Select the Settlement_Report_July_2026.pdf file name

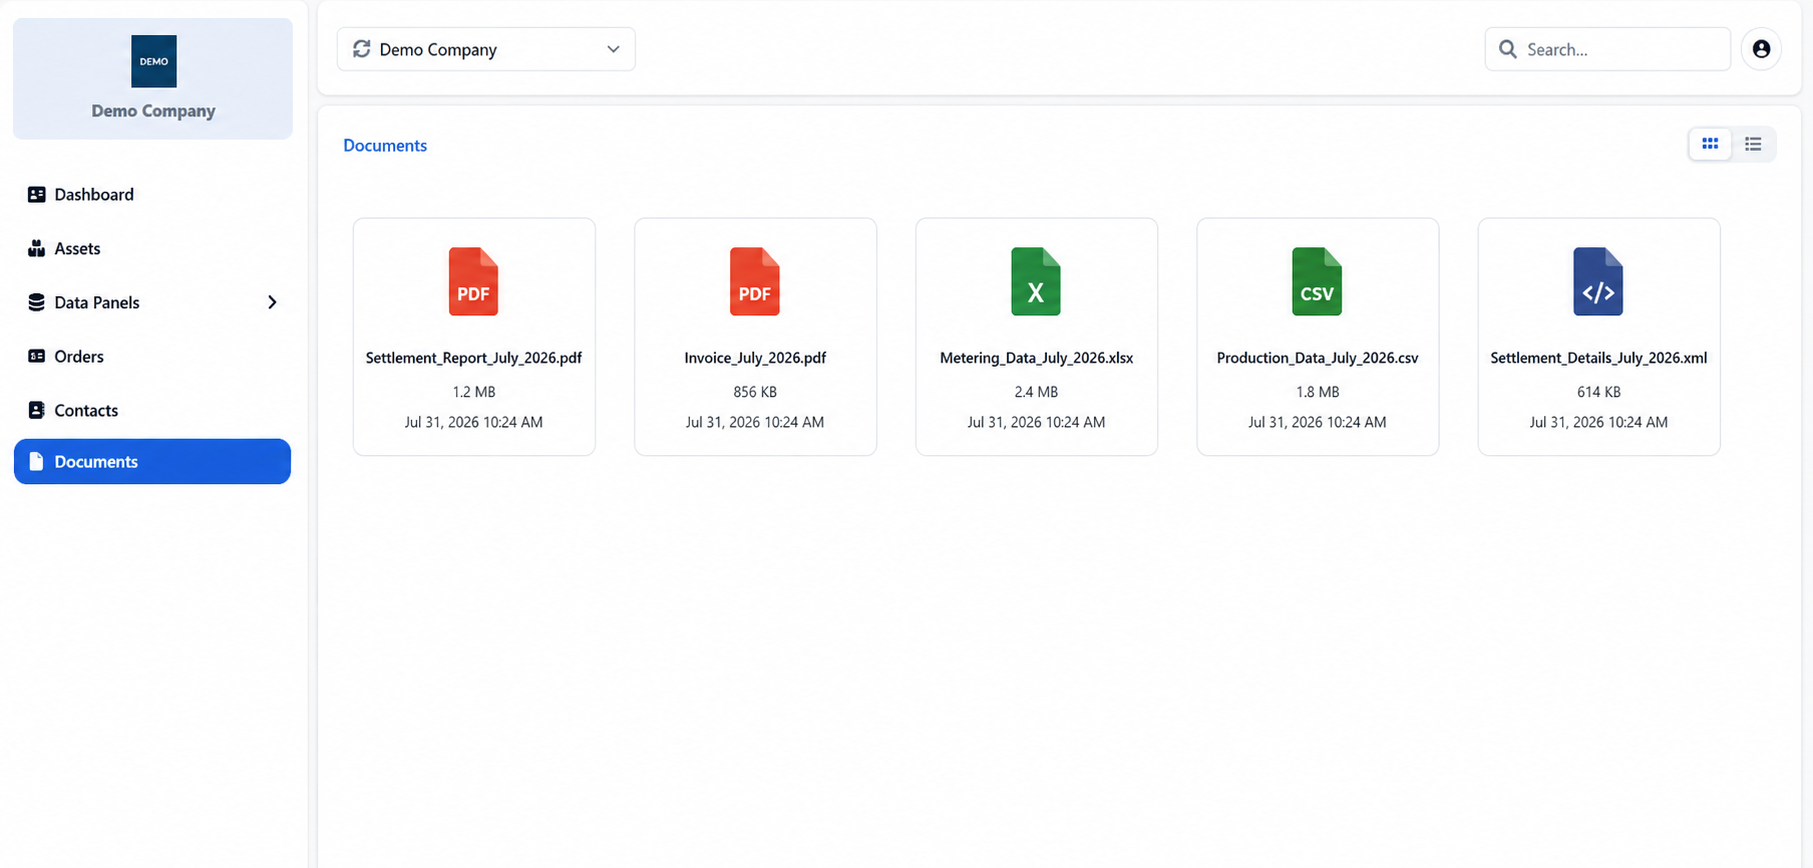(x=474, y=358)
